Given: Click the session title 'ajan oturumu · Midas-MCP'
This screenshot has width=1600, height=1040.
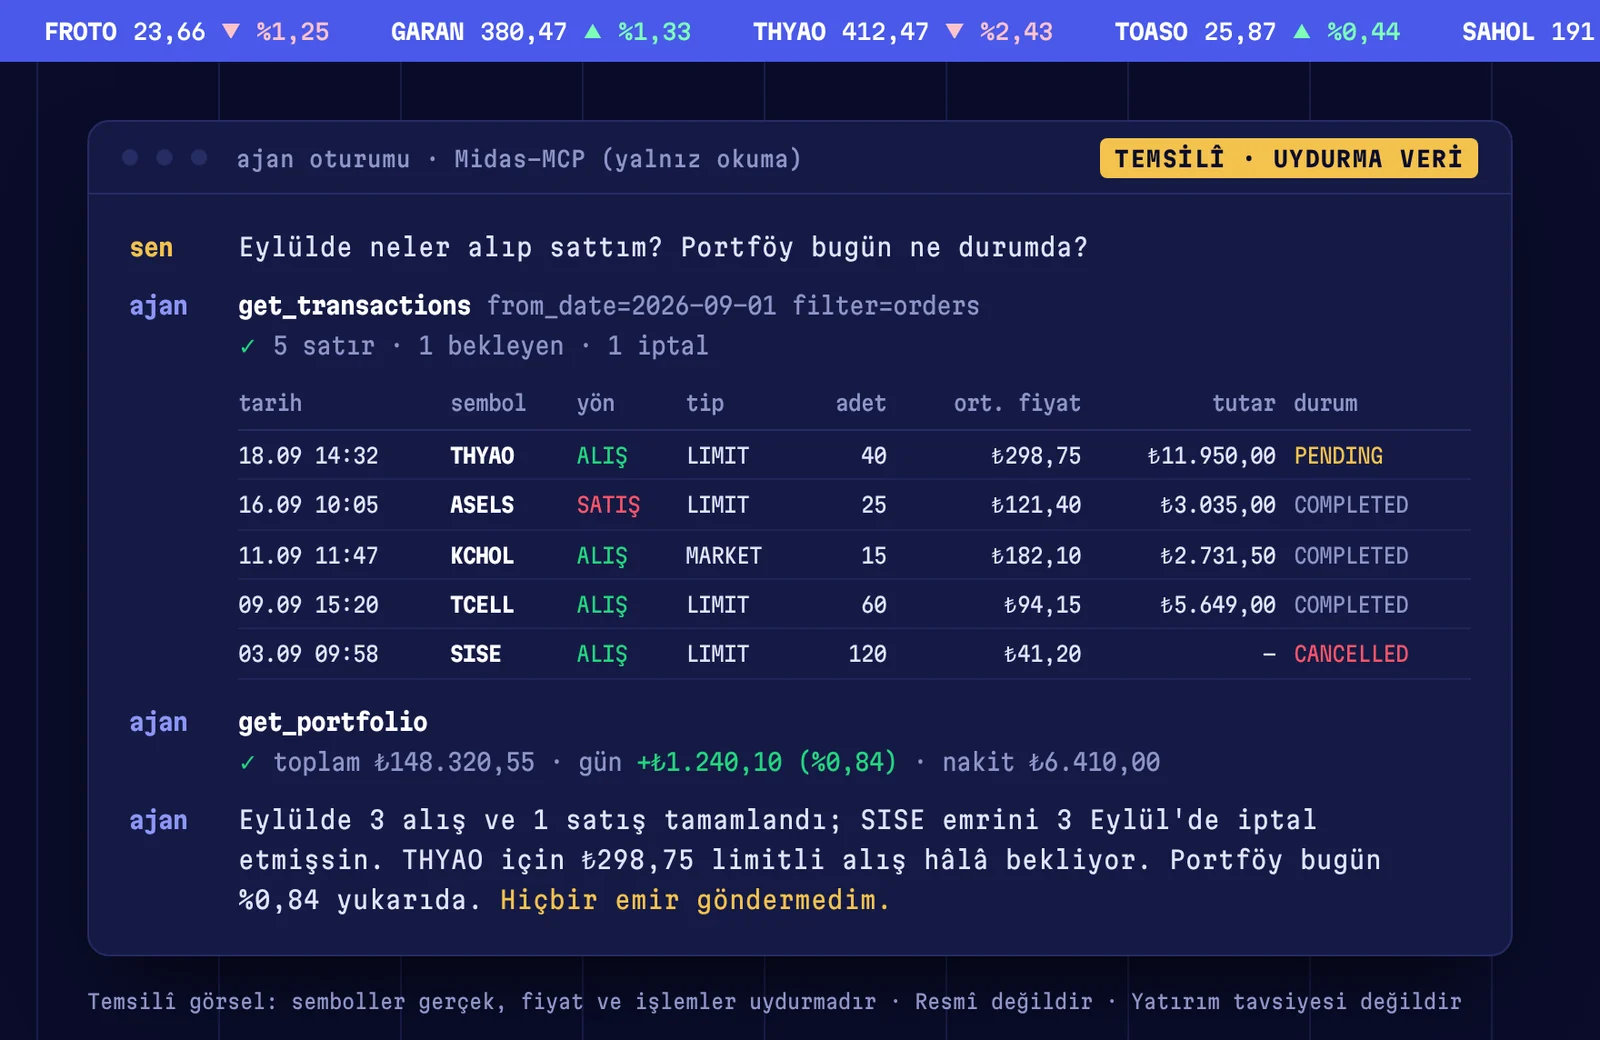Looking at the screenshot, I should 411,159.
